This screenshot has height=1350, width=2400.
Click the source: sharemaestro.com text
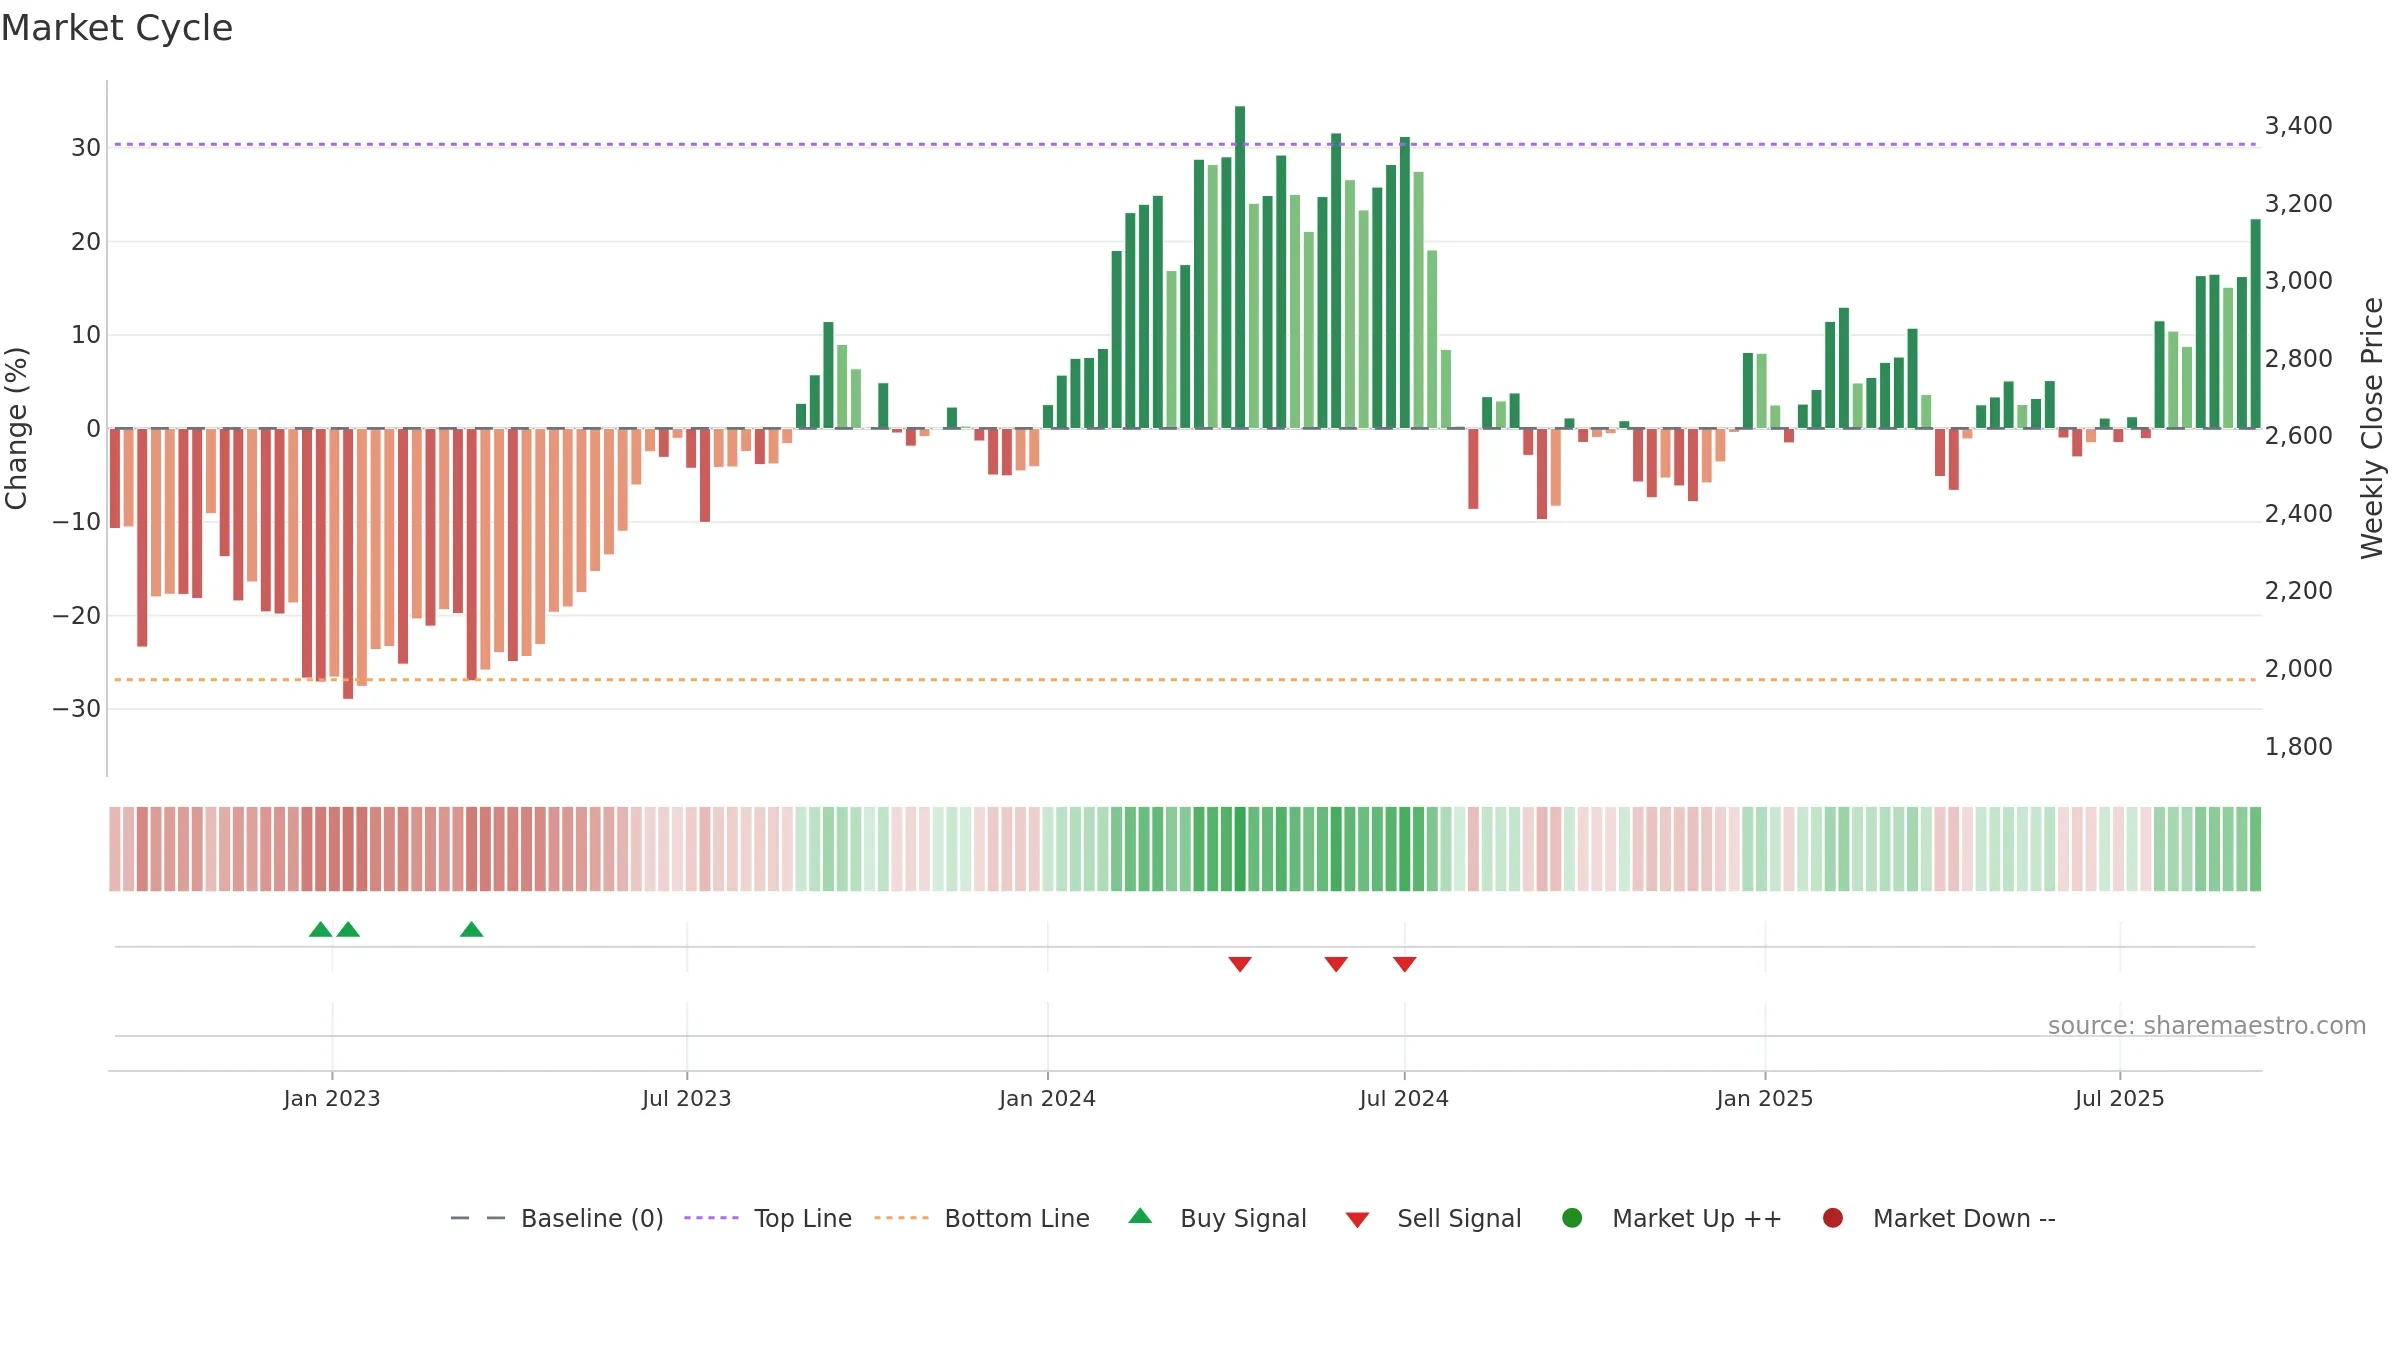[x=2207, y=1025]
